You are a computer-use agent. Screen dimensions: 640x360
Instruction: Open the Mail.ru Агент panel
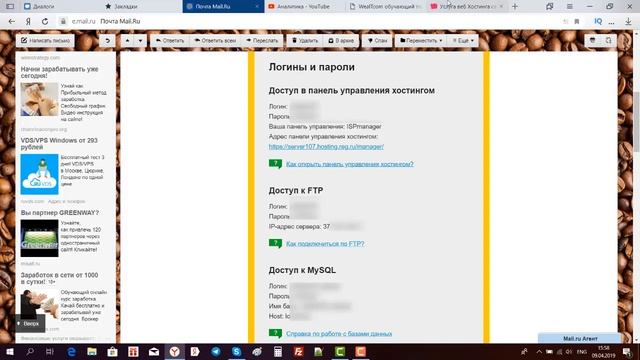click(580, 338)
